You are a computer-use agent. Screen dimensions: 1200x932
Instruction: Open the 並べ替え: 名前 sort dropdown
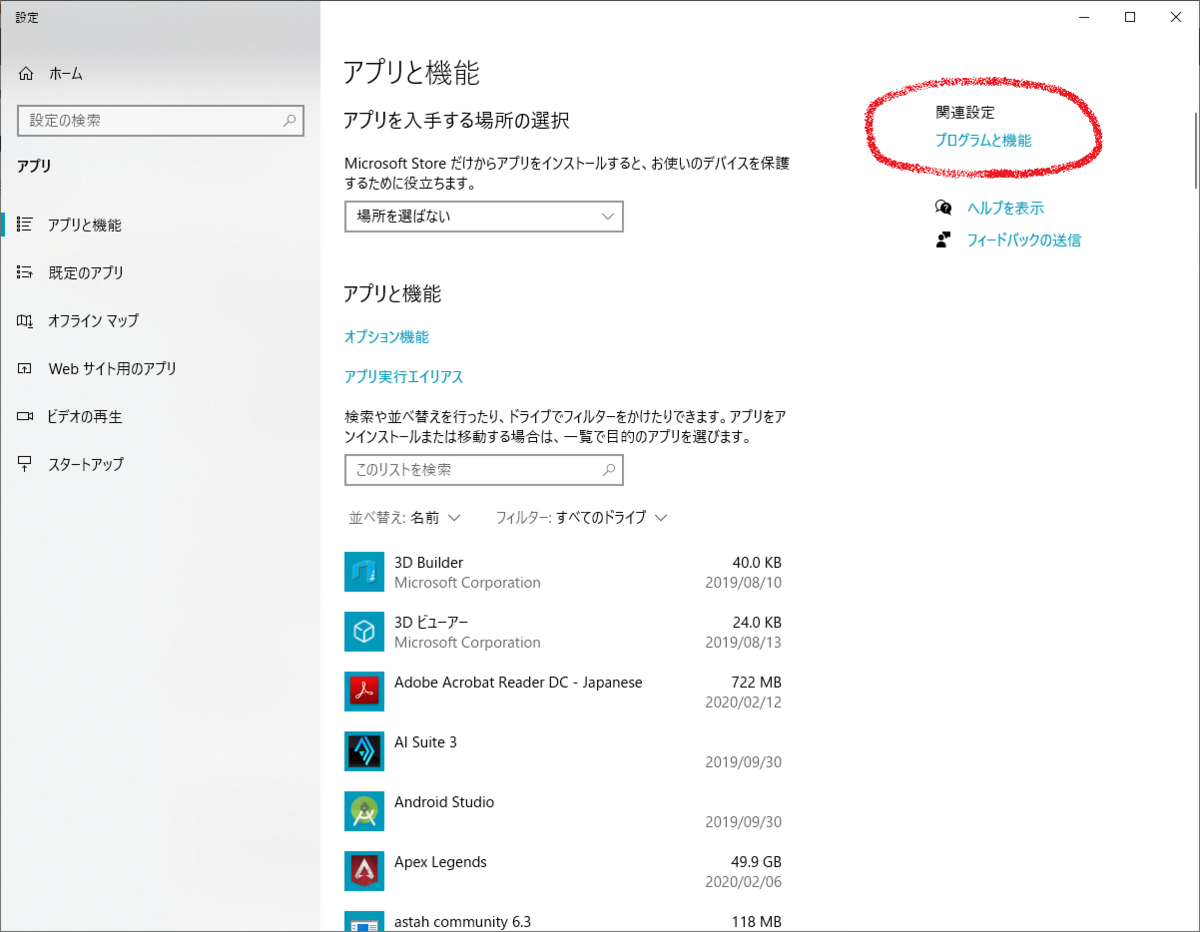click(x=404, y=517)
